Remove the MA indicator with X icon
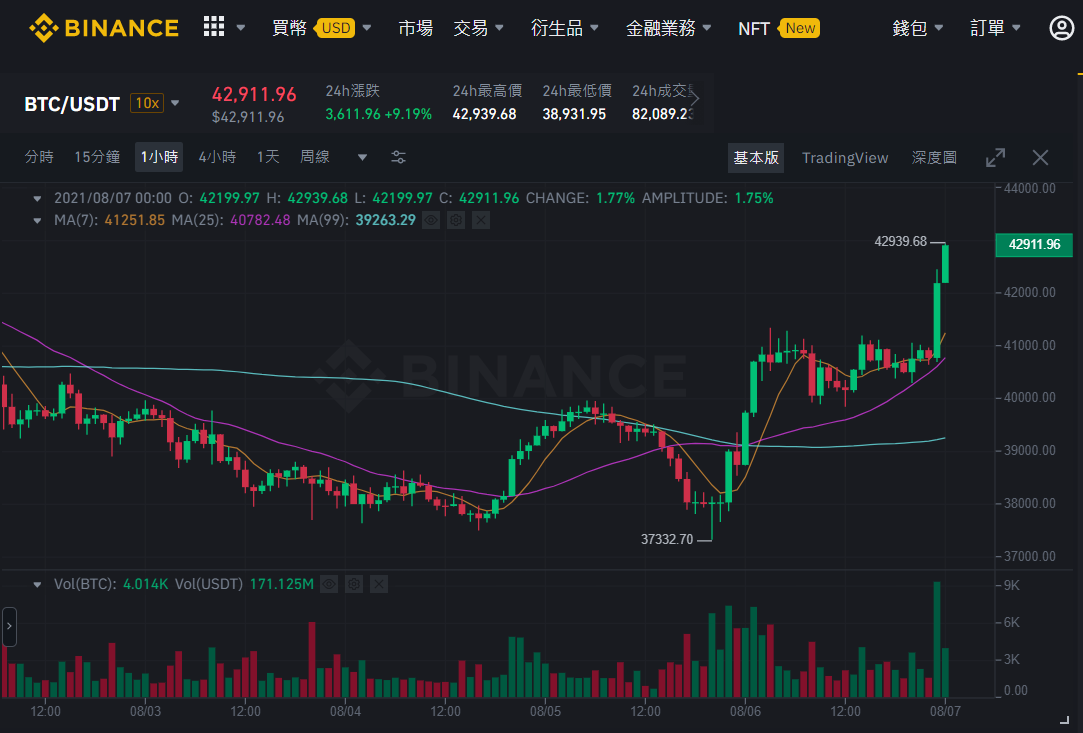This screenshot has width=1083, height=733. 481,220
